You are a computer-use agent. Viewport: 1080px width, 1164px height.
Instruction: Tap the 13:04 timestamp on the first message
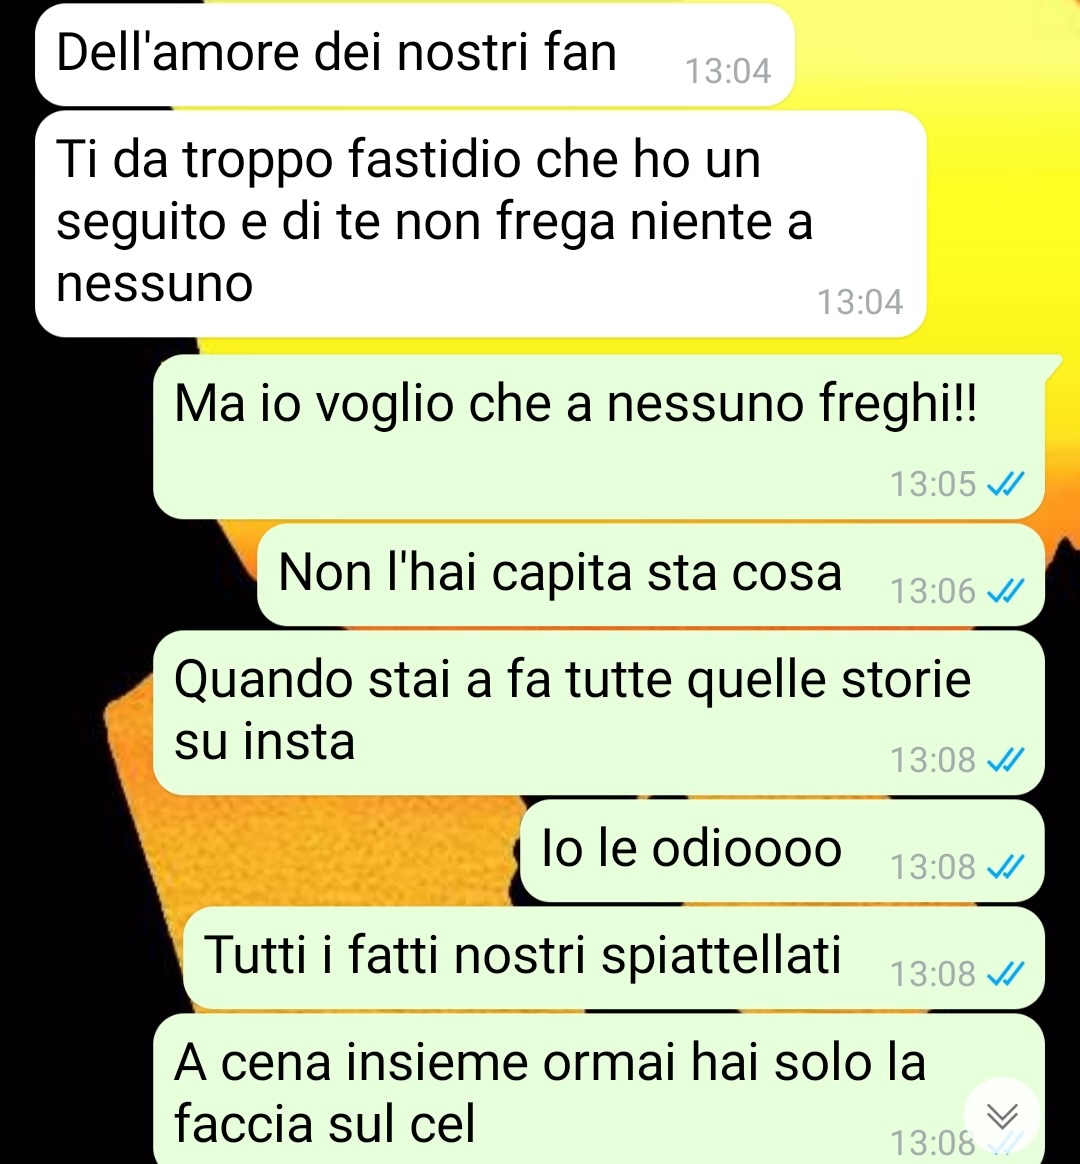[728, 71]
